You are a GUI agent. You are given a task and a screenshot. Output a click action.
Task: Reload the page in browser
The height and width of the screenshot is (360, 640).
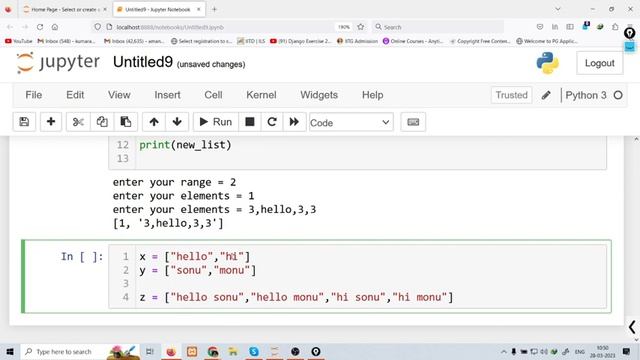tap(40, 27)
